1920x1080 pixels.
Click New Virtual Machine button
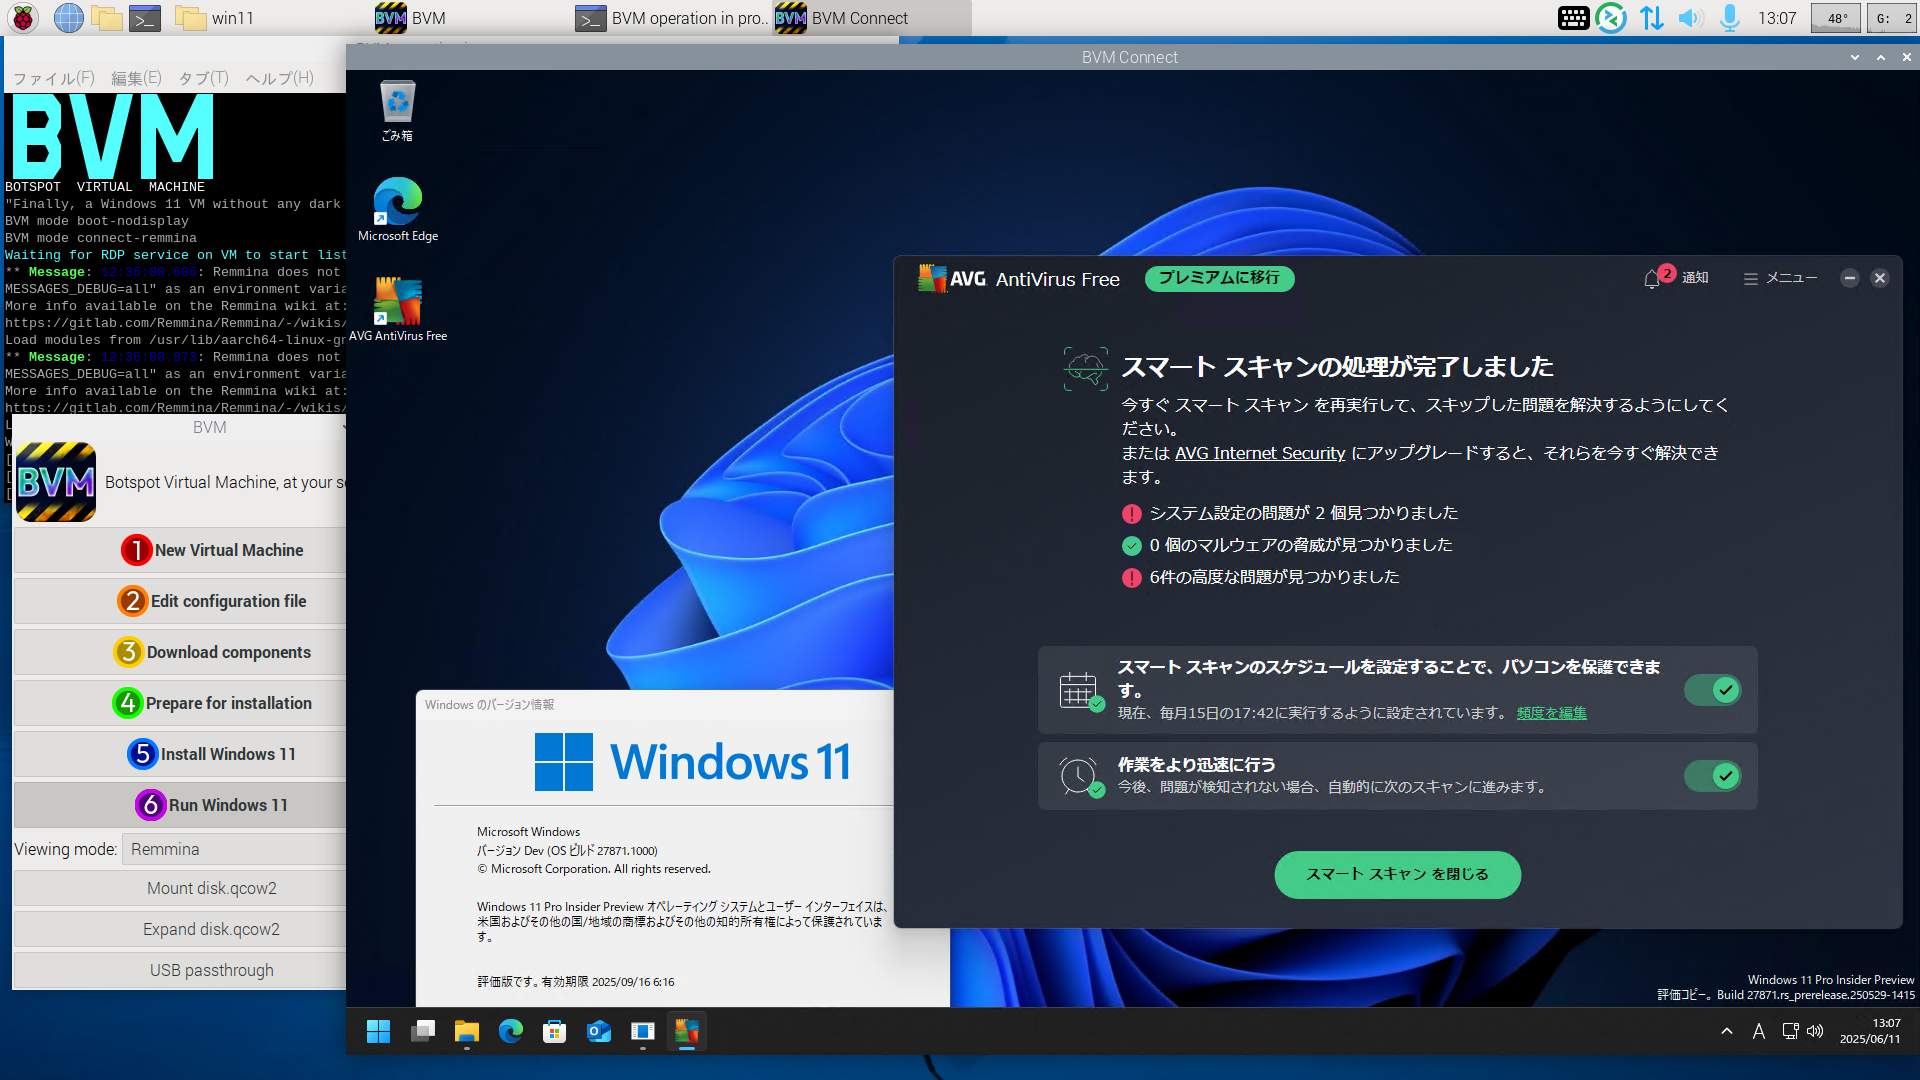click(180, 550)
